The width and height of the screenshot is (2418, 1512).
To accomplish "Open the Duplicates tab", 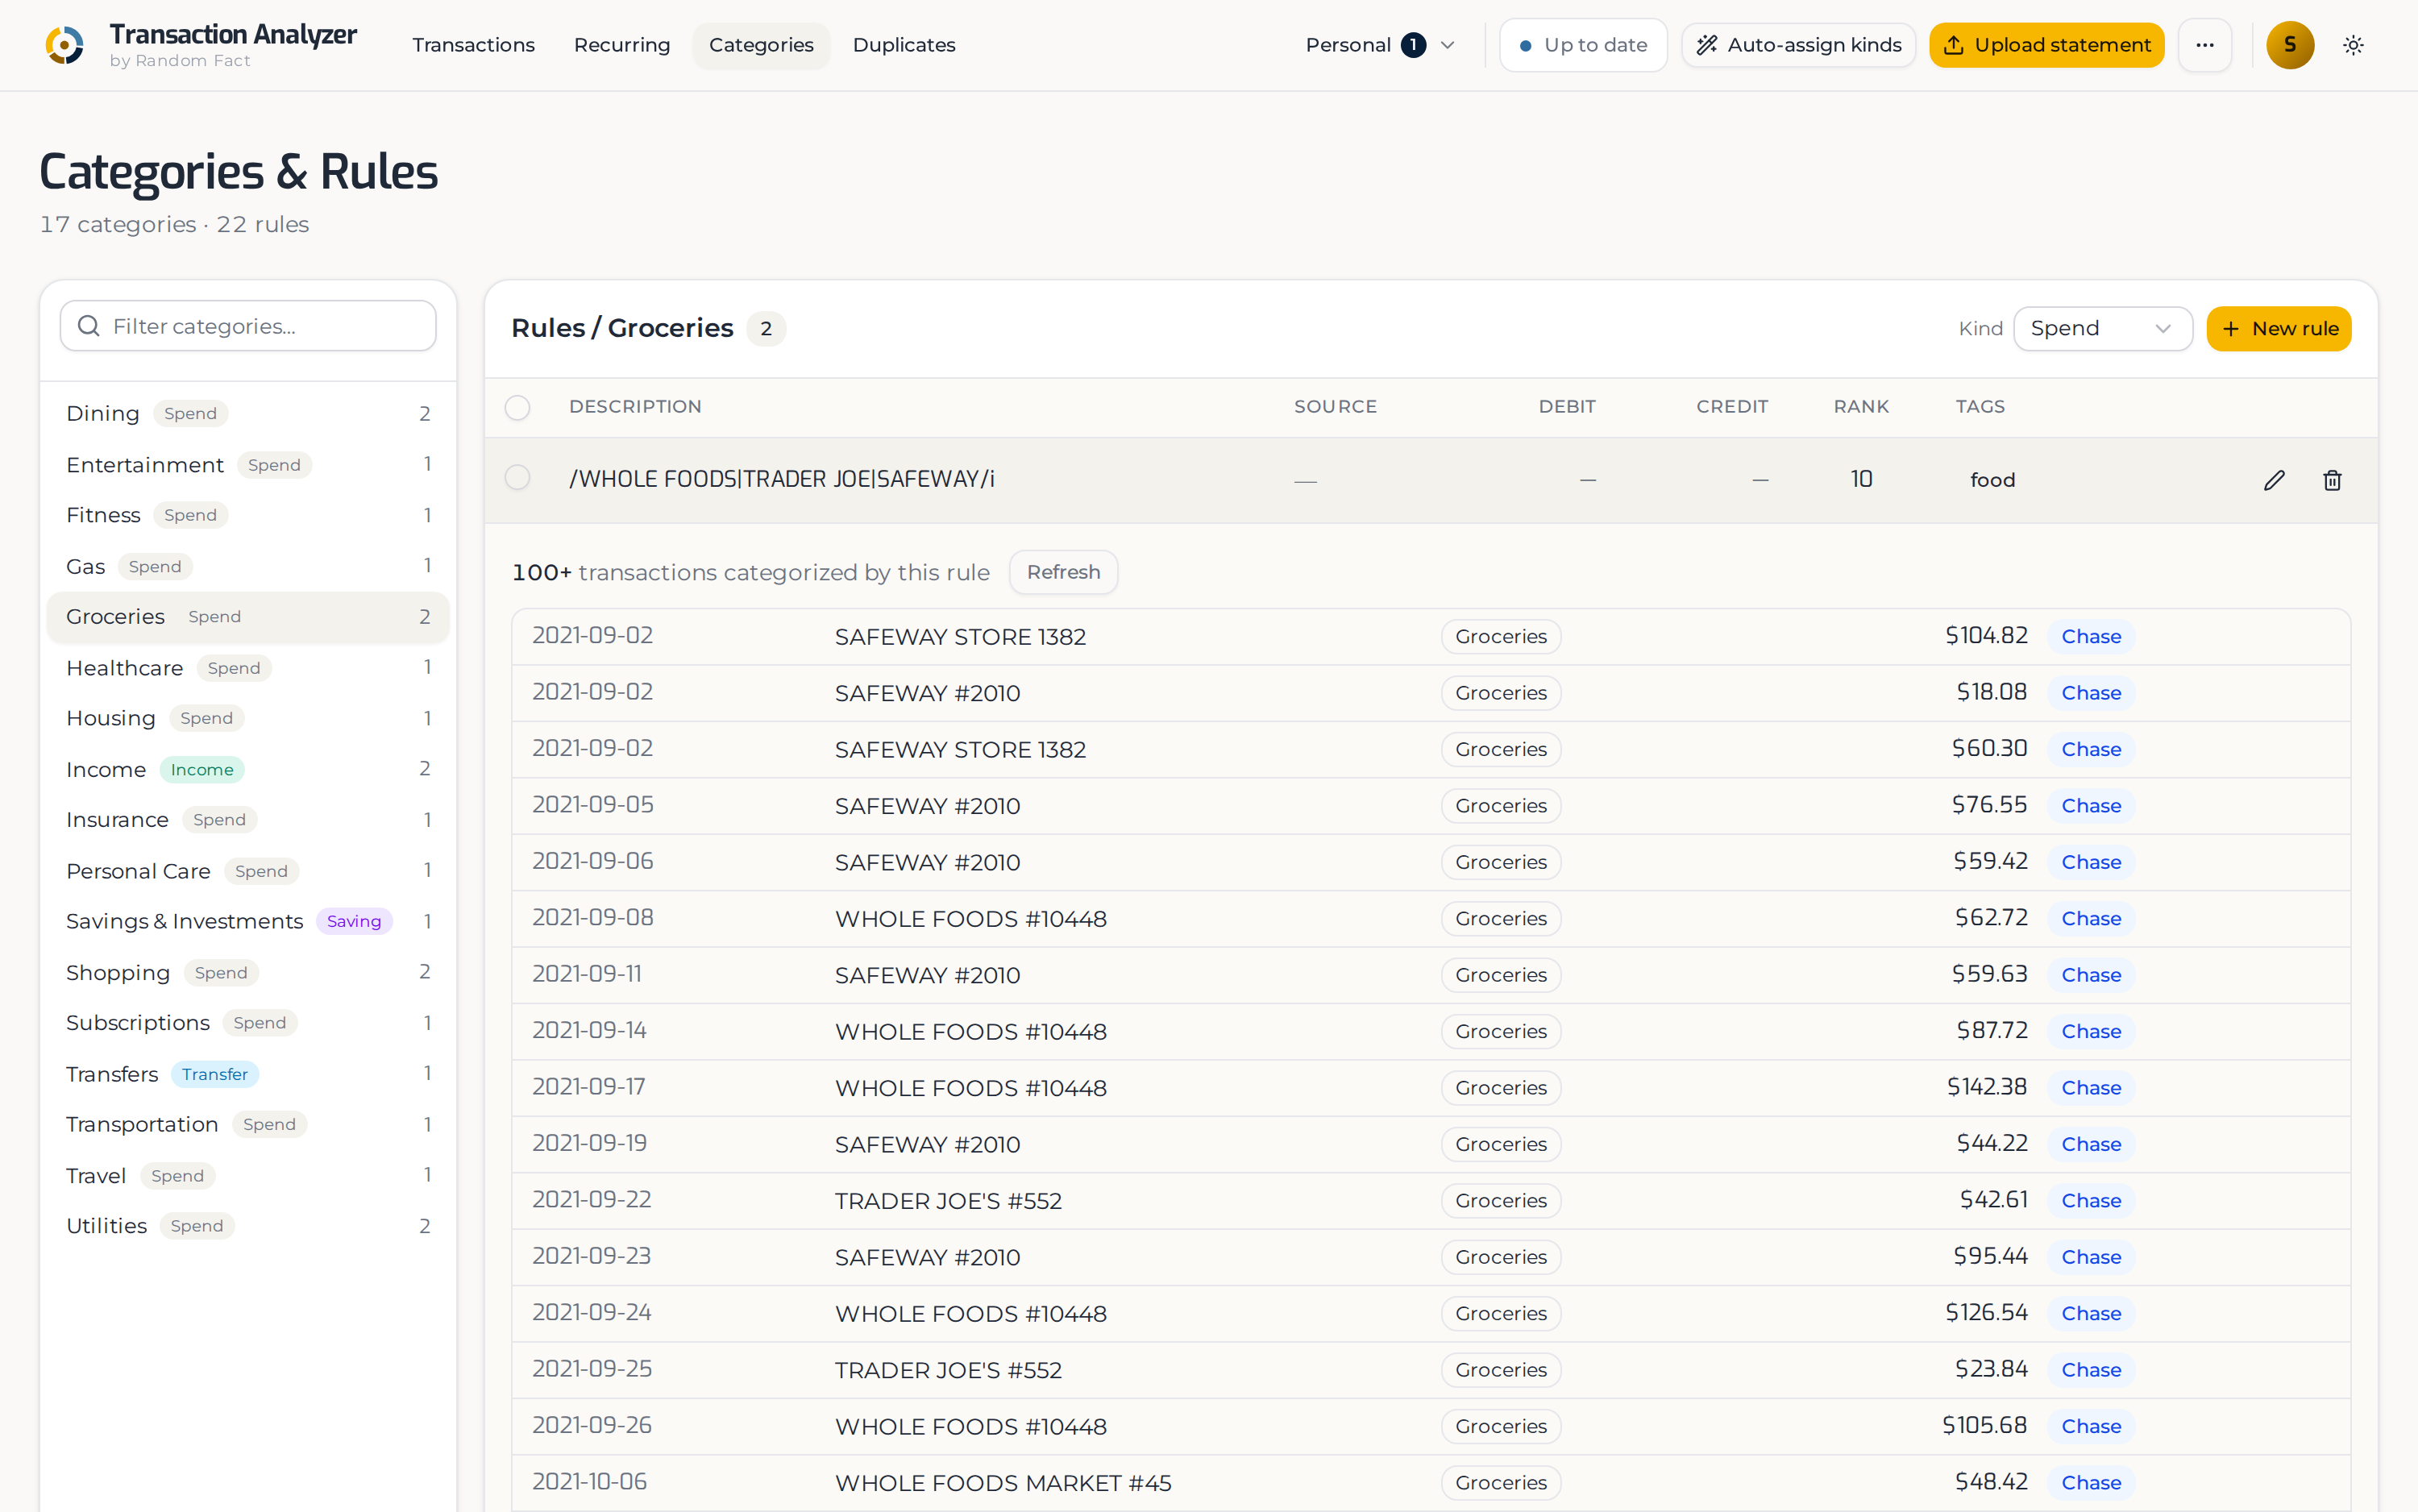I will coord(904,45).
